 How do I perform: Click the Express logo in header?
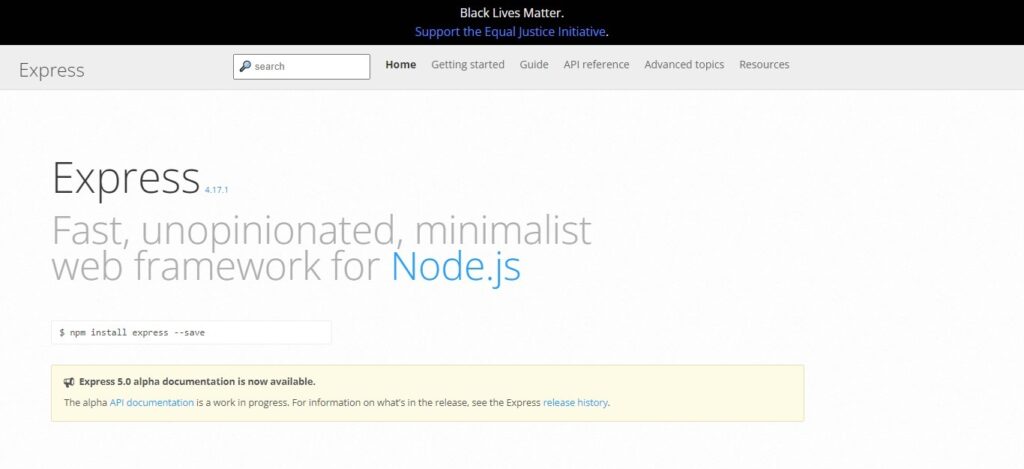(51, 70)
